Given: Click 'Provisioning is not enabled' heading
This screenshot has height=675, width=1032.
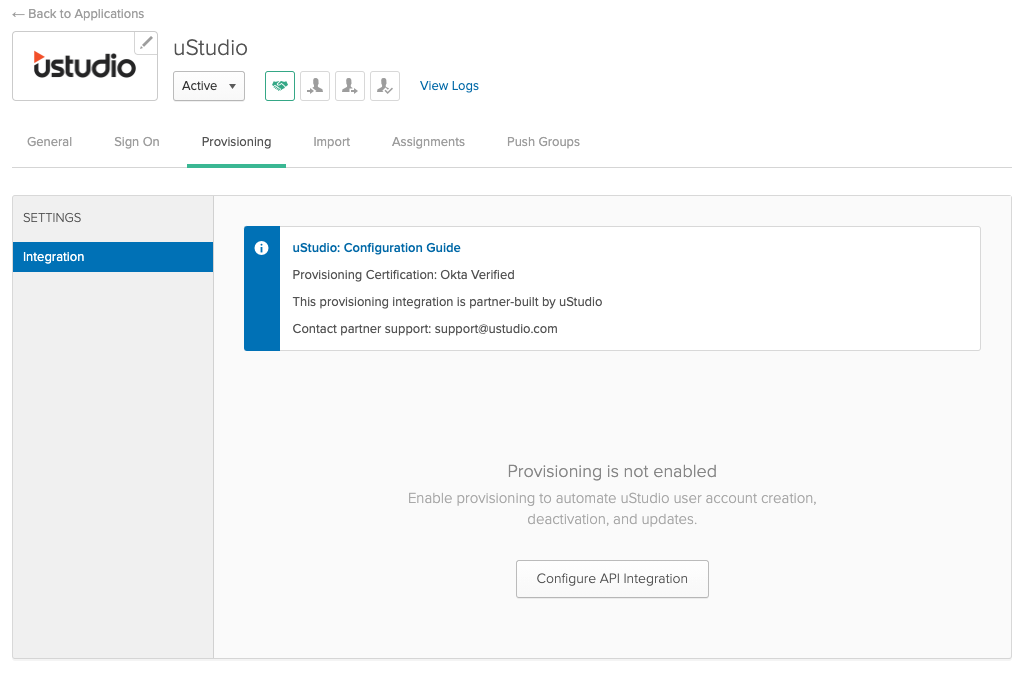Looking at the screenshot, I should 612,472.
